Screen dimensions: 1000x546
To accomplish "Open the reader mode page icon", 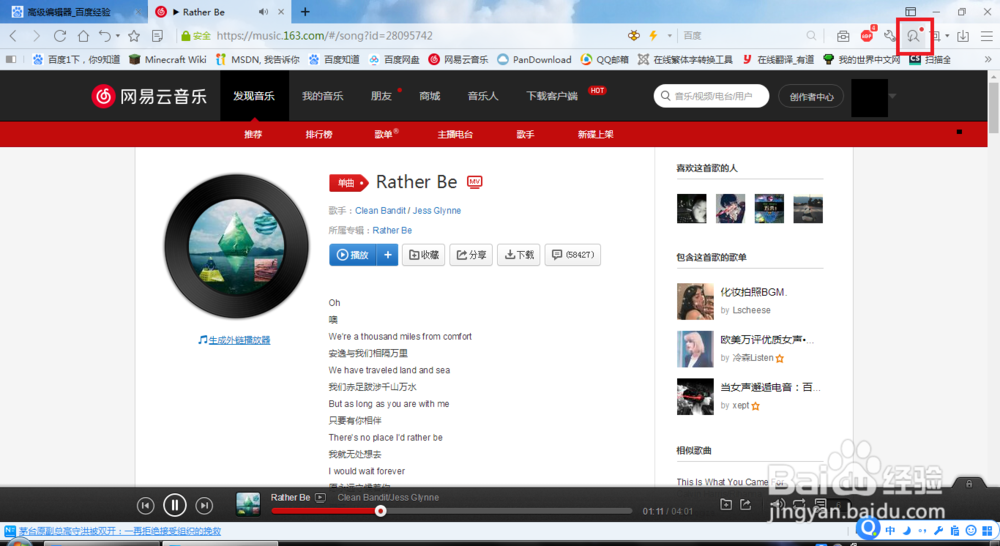I will (x=158, y=36).
